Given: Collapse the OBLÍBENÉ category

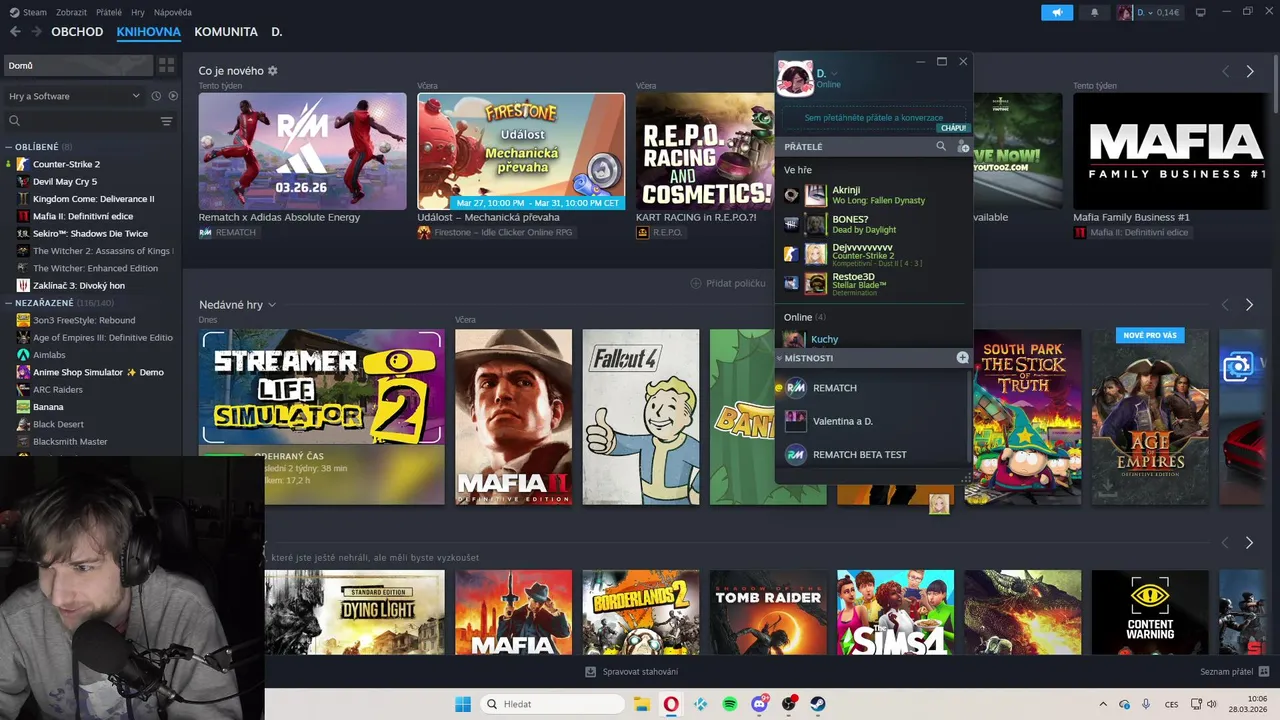Looking at the screenshot, I should pos(9,147).
